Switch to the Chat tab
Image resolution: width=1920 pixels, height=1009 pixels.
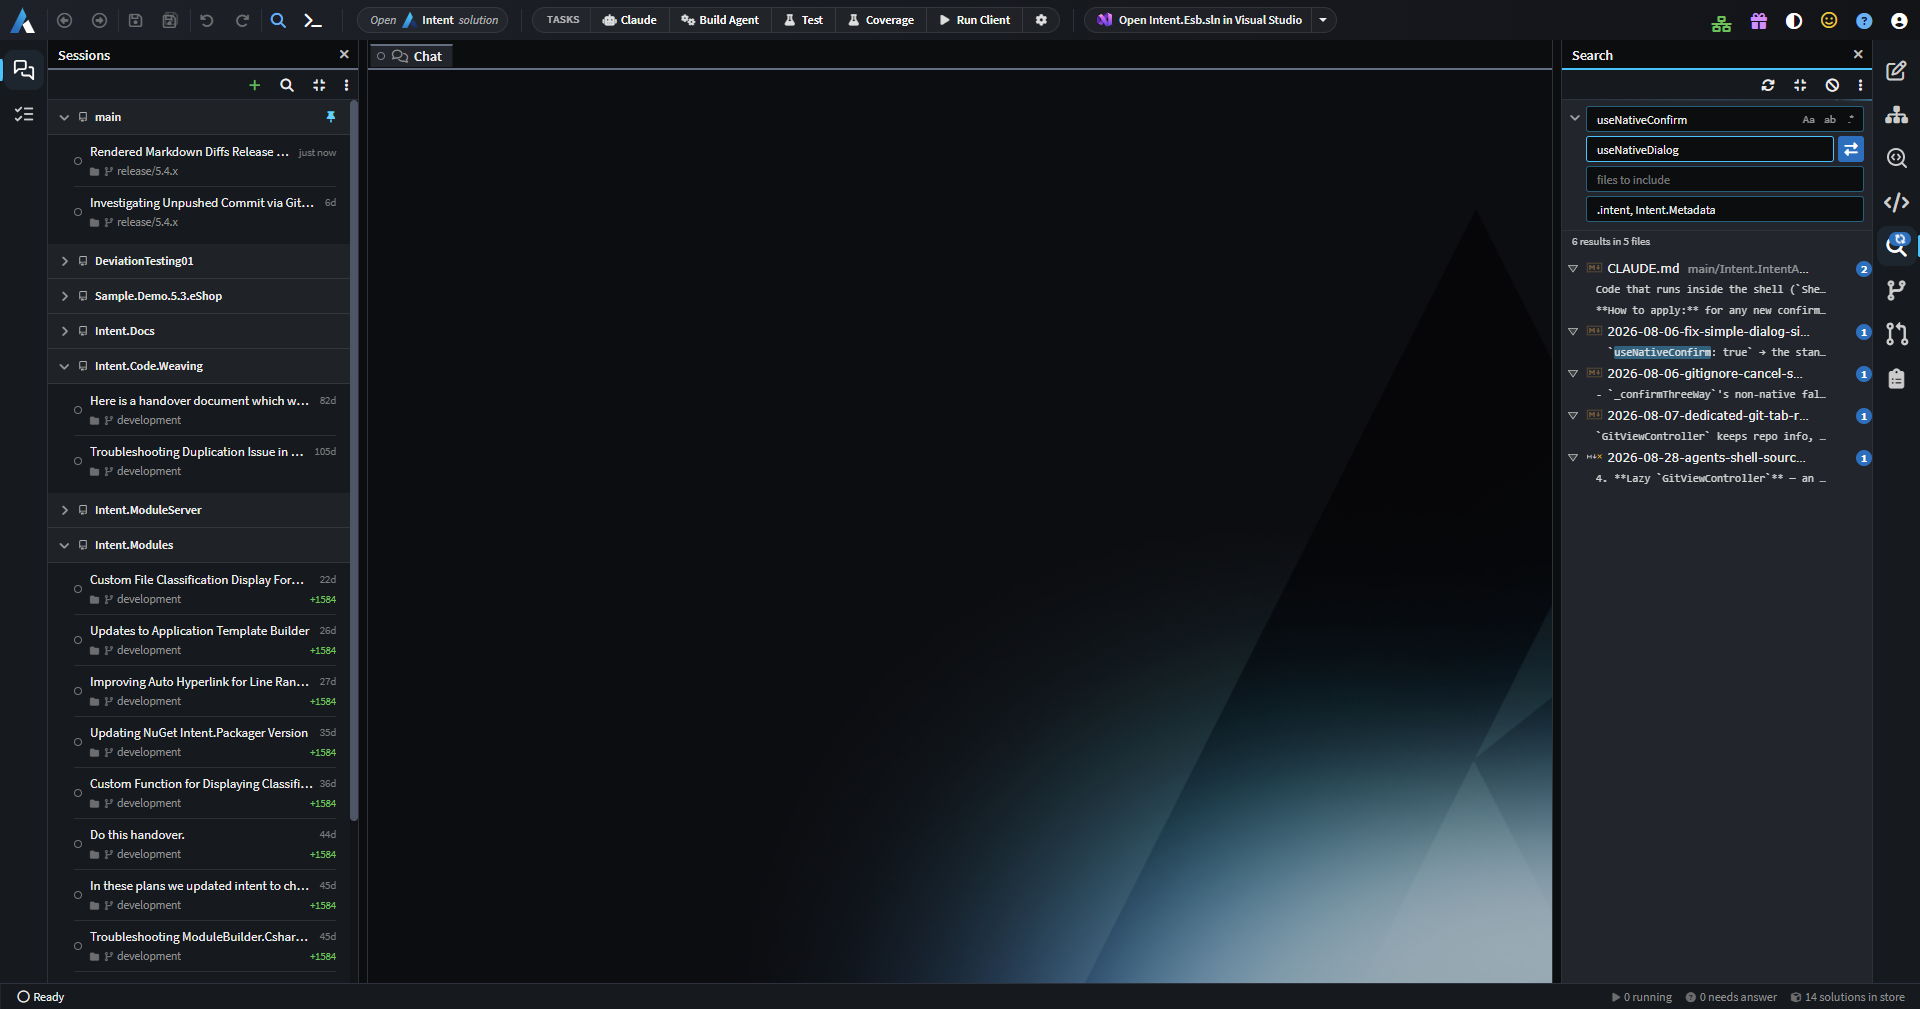pyautogui.click(x=411, y=56)
